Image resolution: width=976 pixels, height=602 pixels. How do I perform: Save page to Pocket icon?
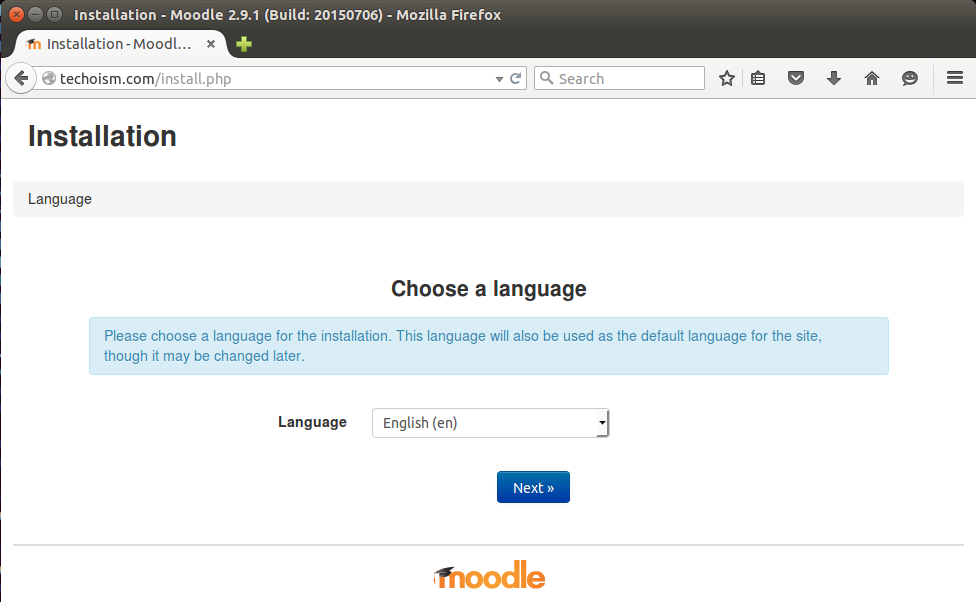click(x=795, y=78)
